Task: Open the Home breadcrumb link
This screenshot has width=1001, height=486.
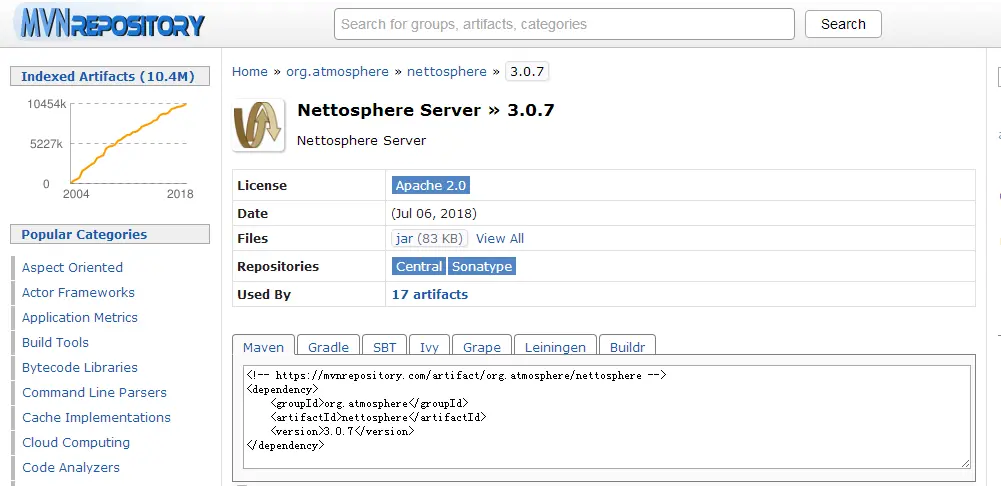Action: (250, 72)
